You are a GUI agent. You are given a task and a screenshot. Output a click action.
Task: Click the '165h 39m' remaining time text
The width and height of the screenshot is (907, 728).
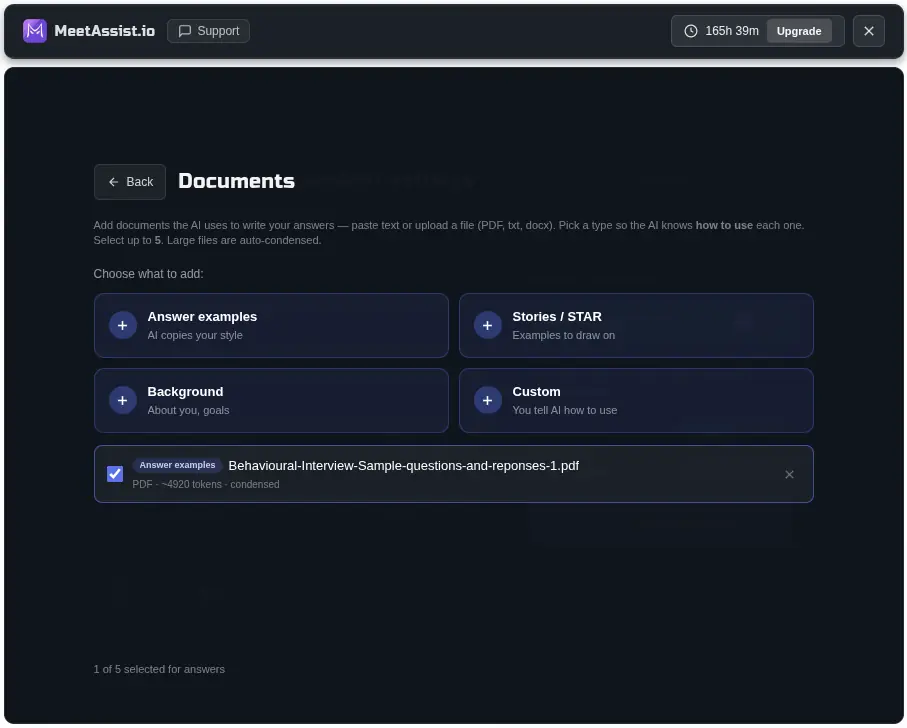point(732,31)
